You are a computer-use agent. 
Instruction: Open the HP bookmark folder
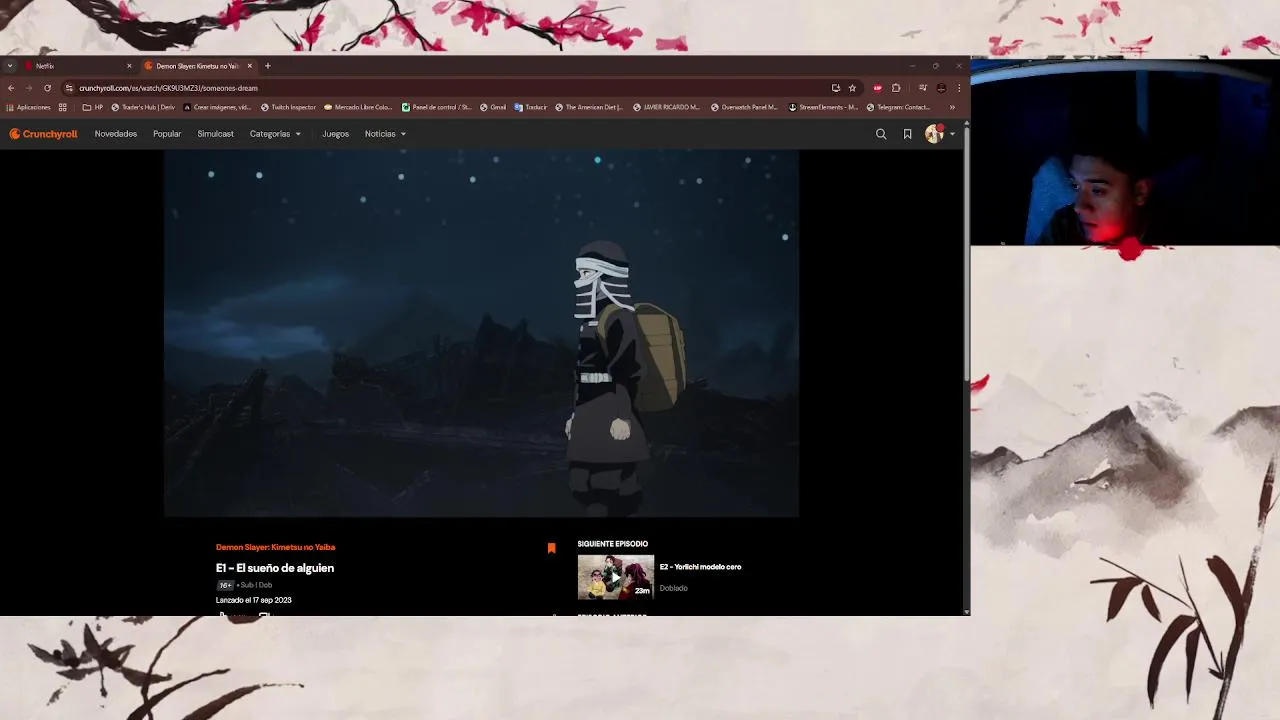(x=93, y=107)
